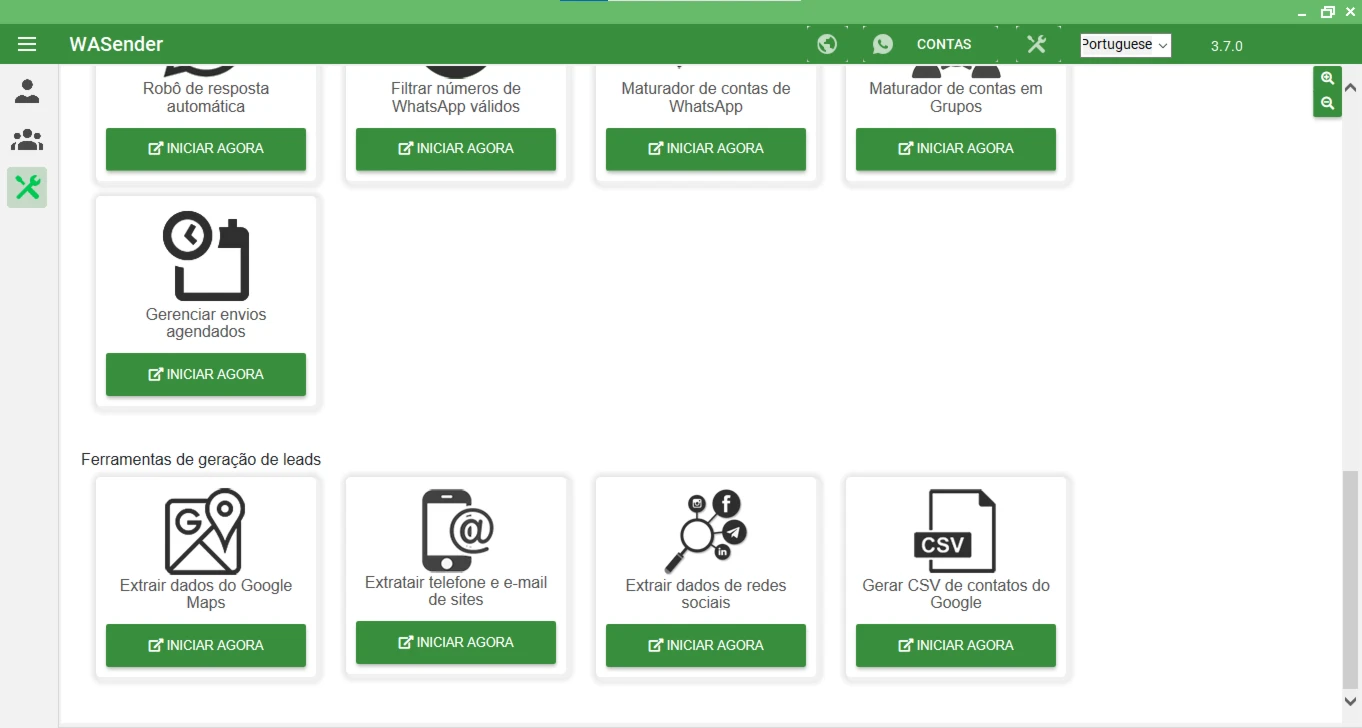Click 'Ferramentas de geração de leads' heading
Screen dimensions: 1362x728
point(201,460)
